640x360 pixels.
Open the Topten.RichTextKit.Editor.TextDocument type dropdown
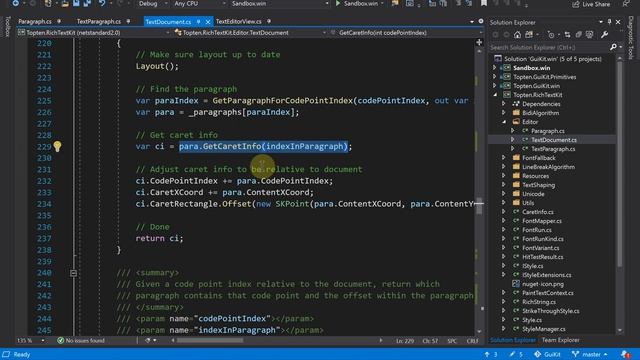[x=250, y=33]
